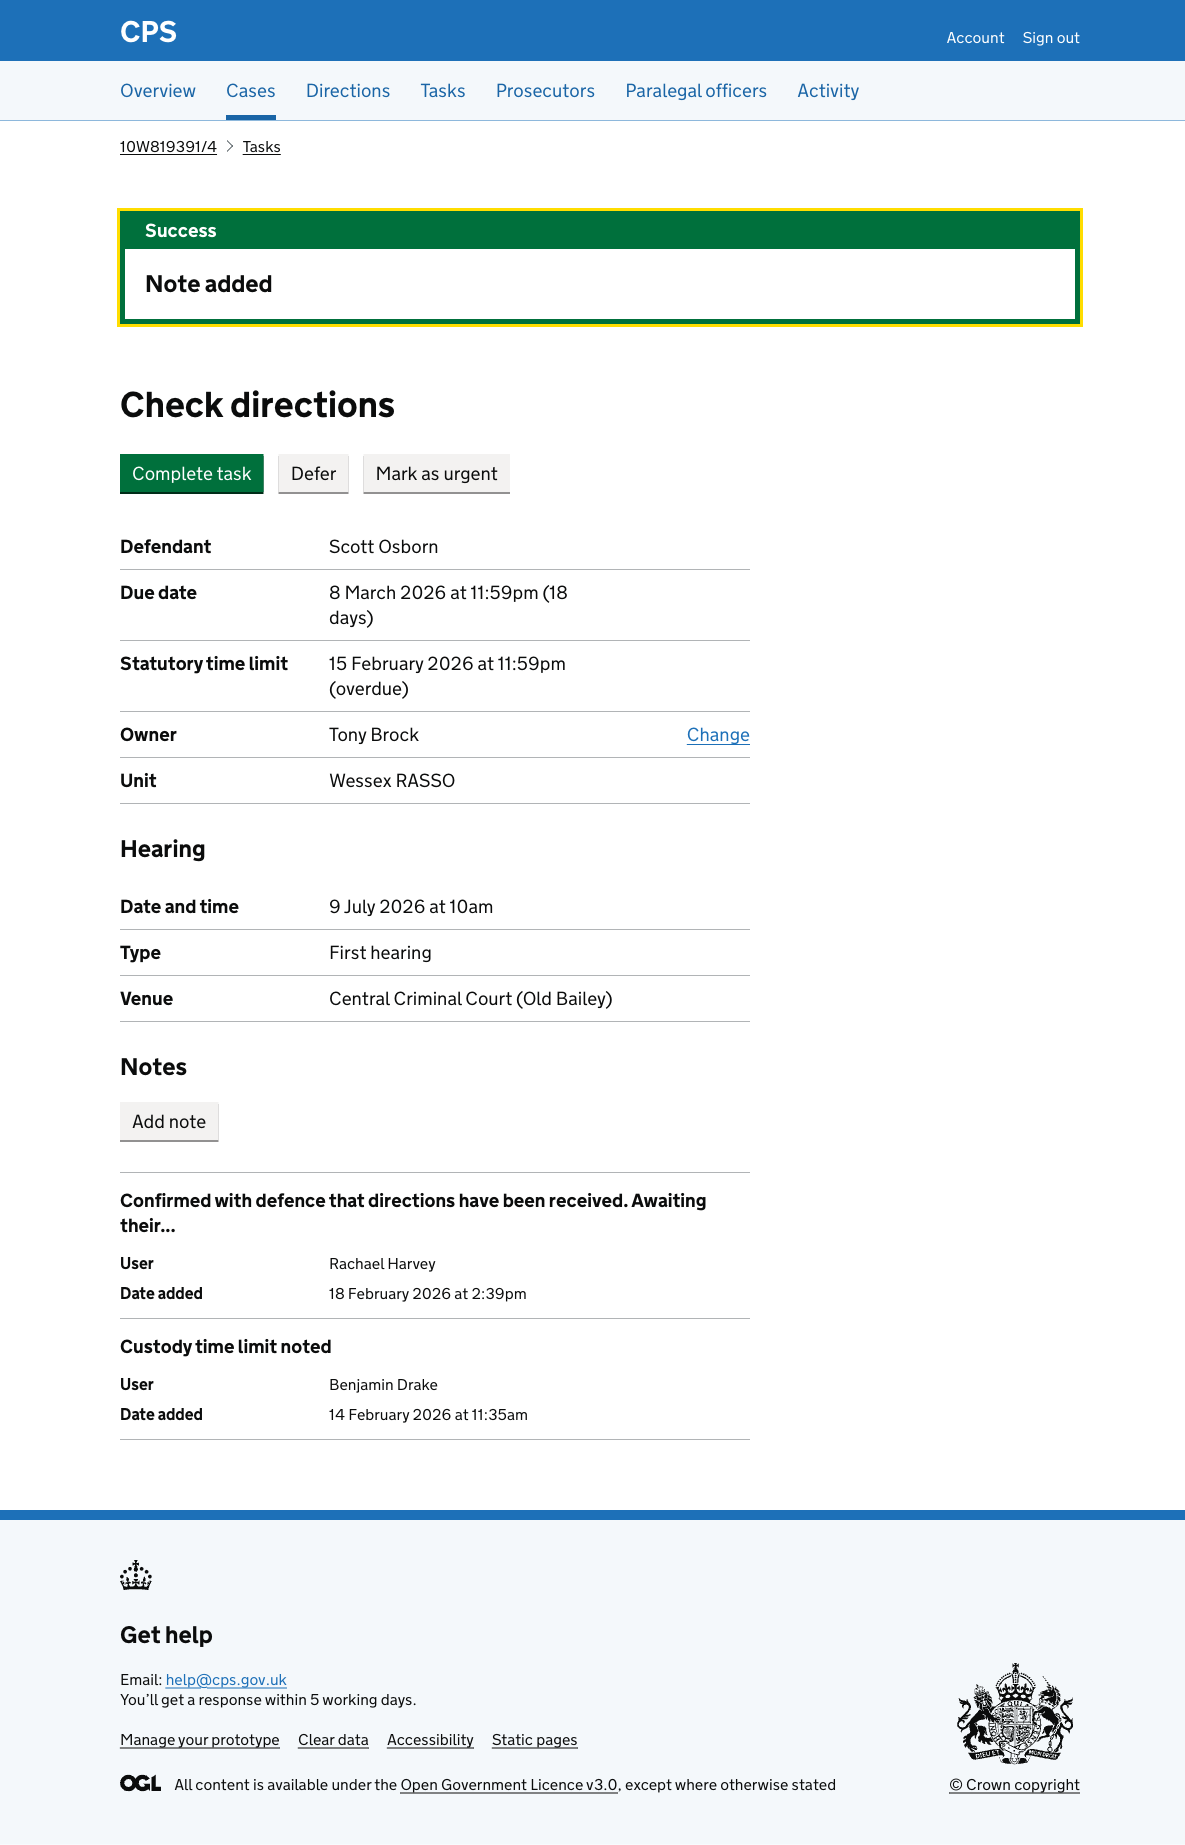Click the CPS logo in header

pos(148,32)
